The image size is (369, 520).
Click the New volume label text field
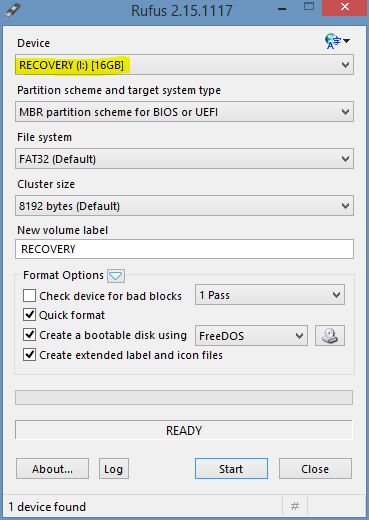pos(184,249)
